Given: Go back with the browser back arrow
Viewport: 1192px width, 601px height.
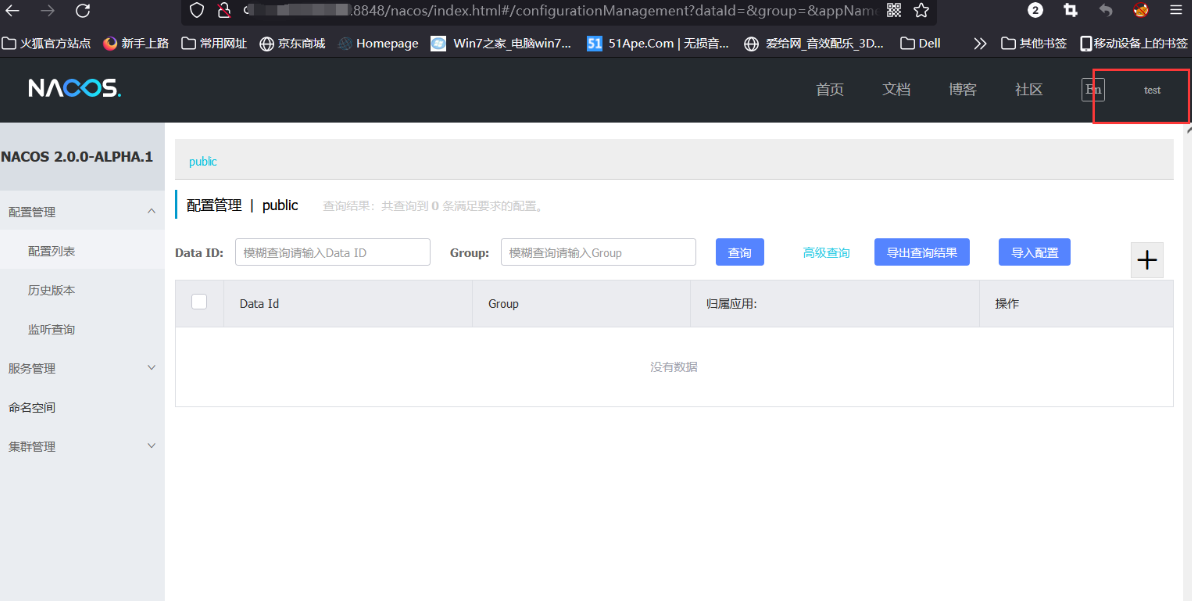Looking at the screenshot, I should point(12,11).
